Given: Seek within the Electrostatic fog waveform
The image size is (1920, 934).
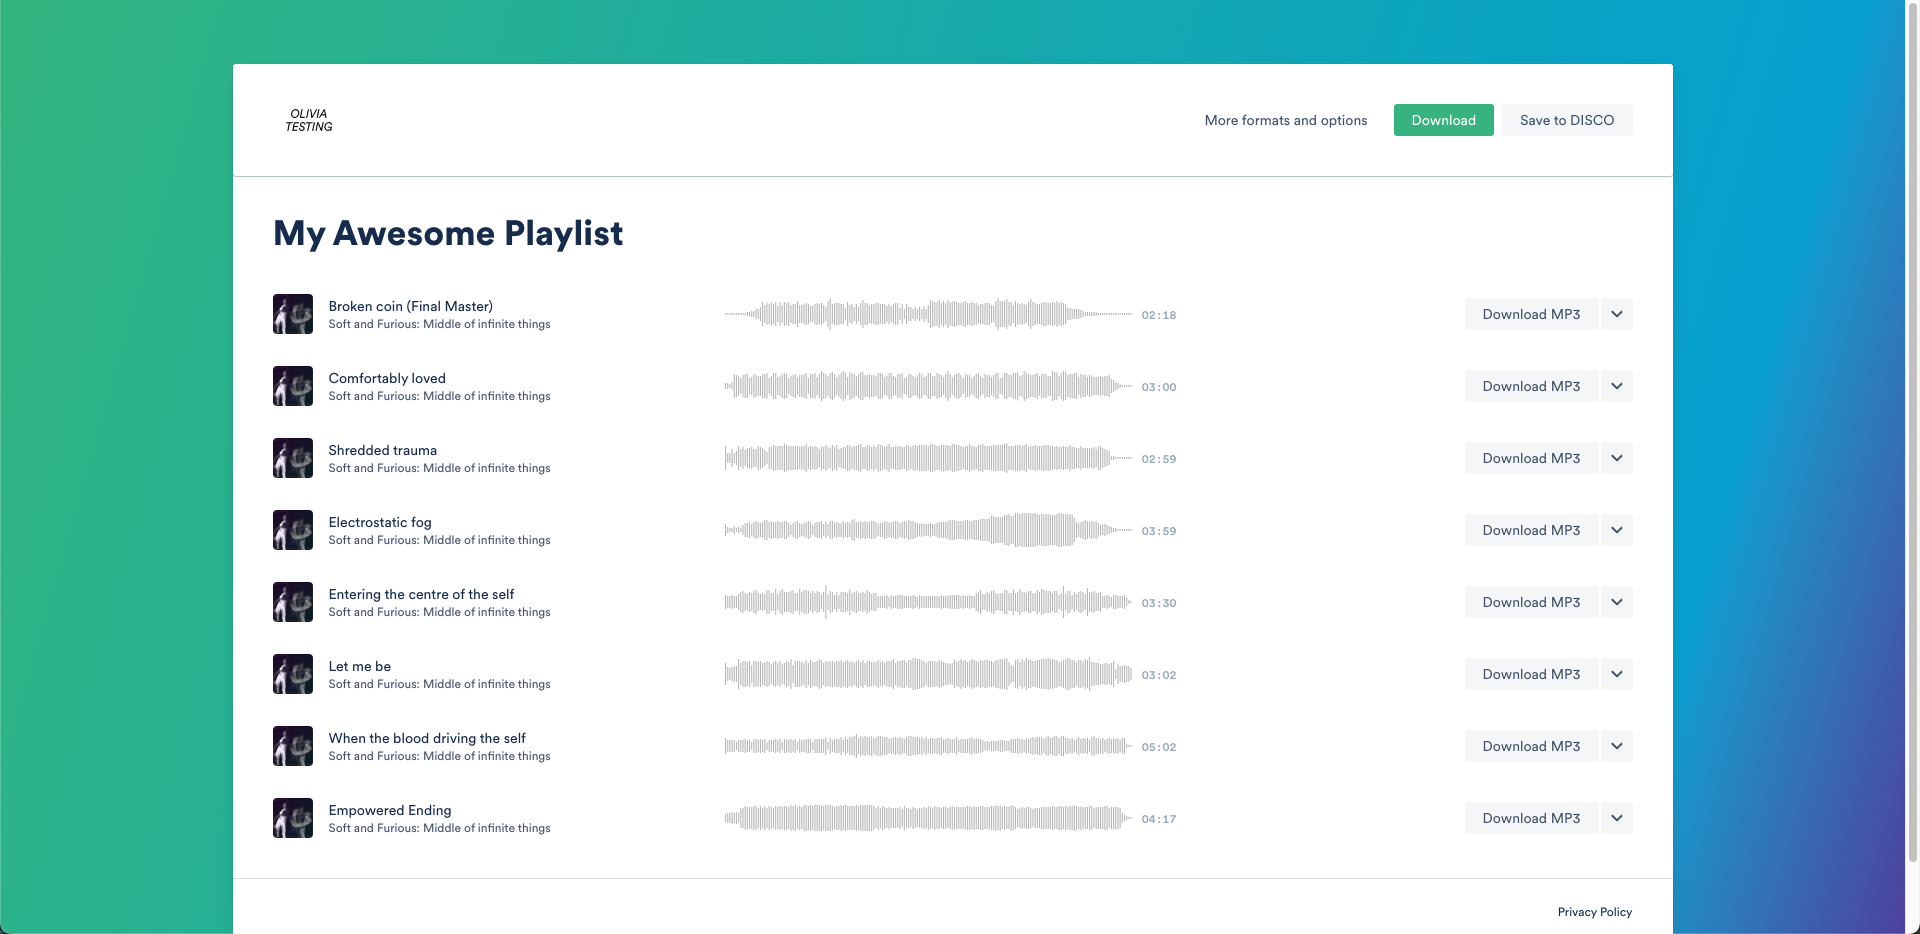Looking at the screenshot, I should pyautogui.click(x=929, y=530).
